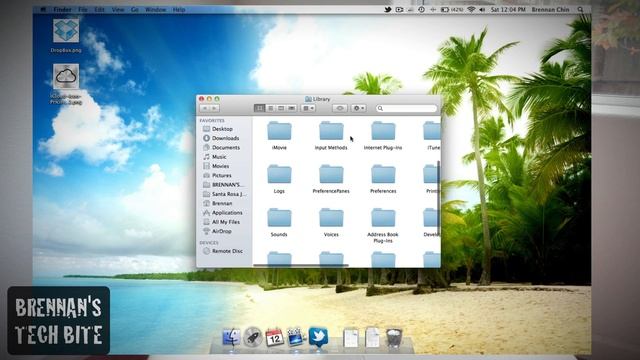Viewport: 640px width, 360px height.
Task: Open the Apple menu
Action: pos(43,9)
